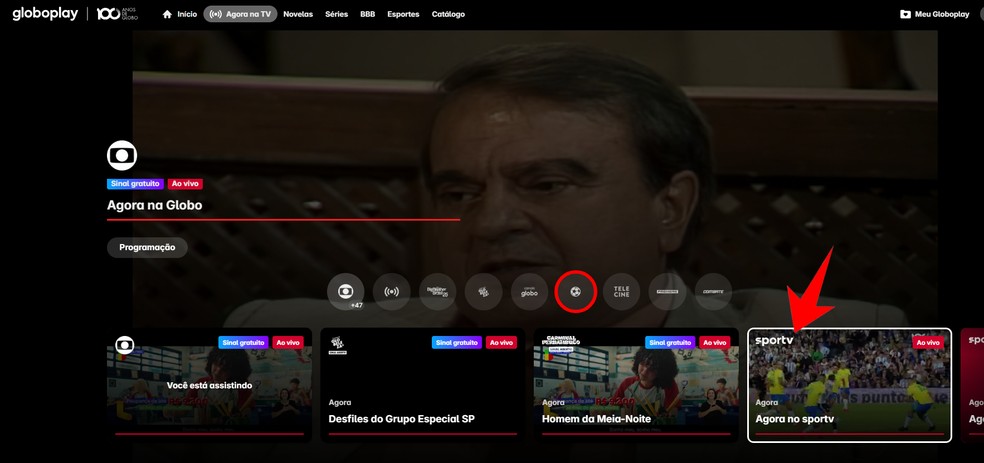Select the Canais Globo filter icon

tap(530, 292)
